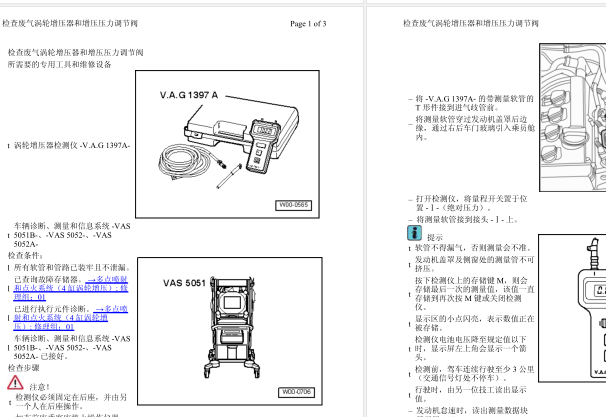
Task: Click the text '显示区的小点闪亮，表示数值正在'
Action: (x=475, y=319)
